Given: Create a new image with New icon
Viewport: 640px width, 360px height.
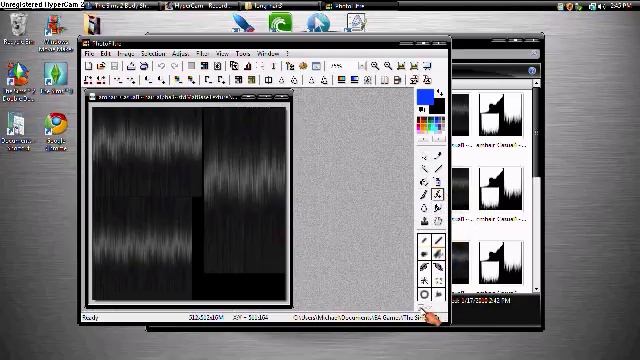Looking at the screenshot, I should click(x=89, y=66).
